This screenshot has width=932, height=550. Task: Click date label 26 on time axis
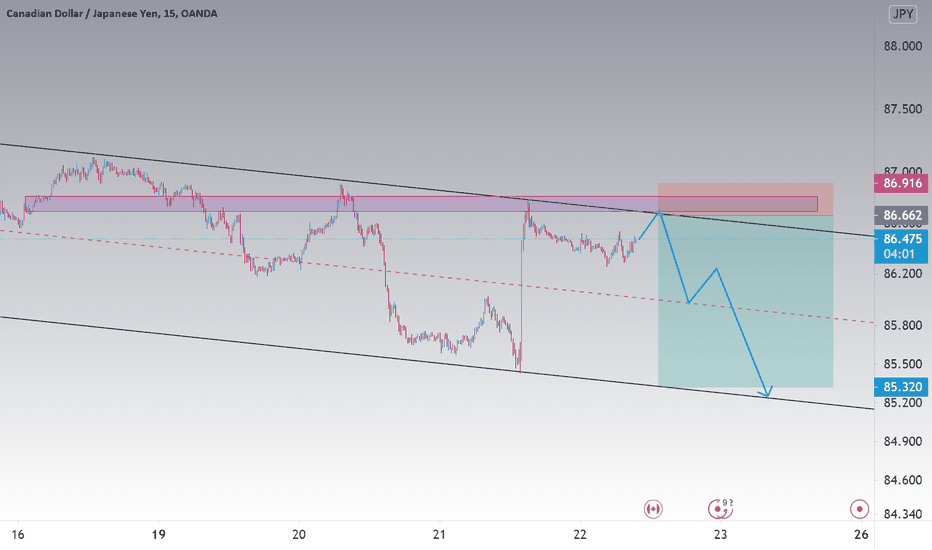click(x=861, y=535)
